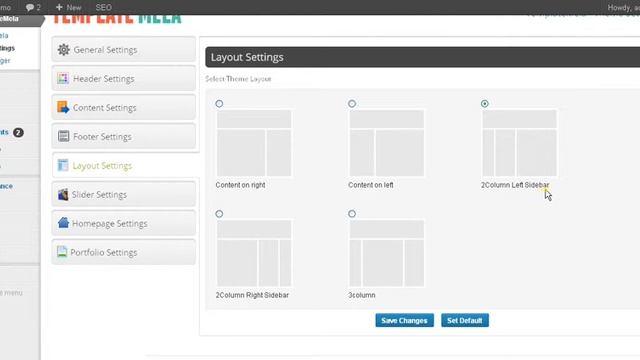Click the Save Changes button
This screenshot has width=640, height=360.
coord(404,320)
